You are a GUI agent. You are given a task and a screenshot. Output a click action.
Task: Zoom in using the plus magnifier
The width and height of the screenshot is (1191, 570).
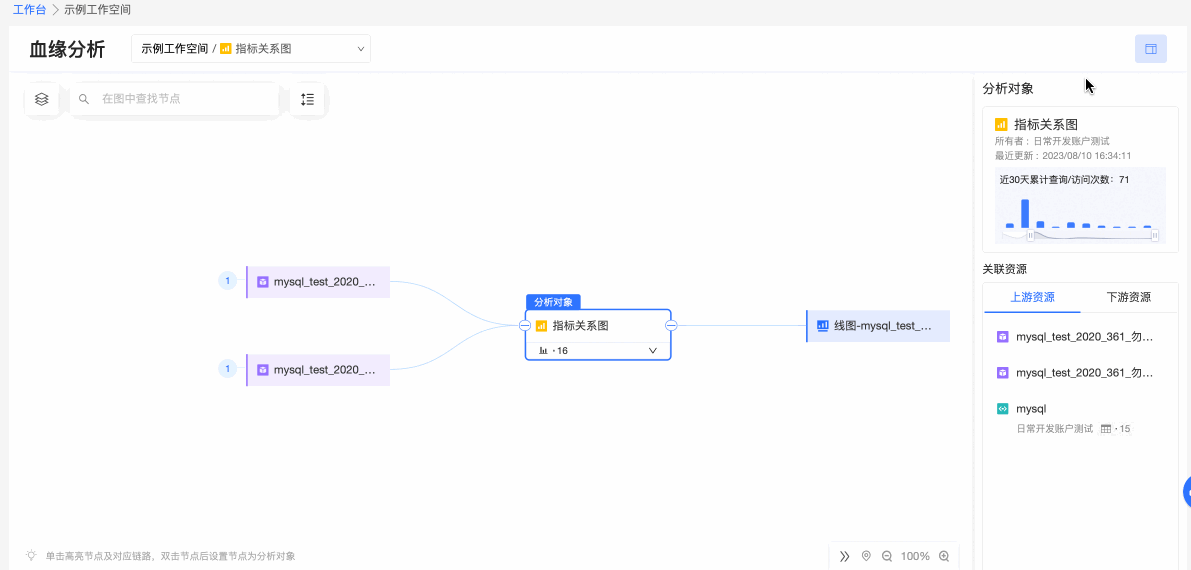944,556
